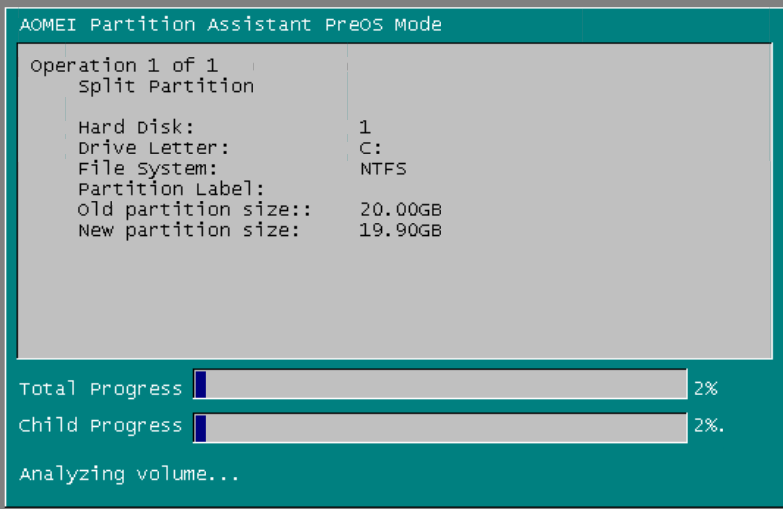This screenshot has height=509, width=783.
Task: Click the '20.00GB' old size value
Action: pyautogui.click(x=400, y=209)
